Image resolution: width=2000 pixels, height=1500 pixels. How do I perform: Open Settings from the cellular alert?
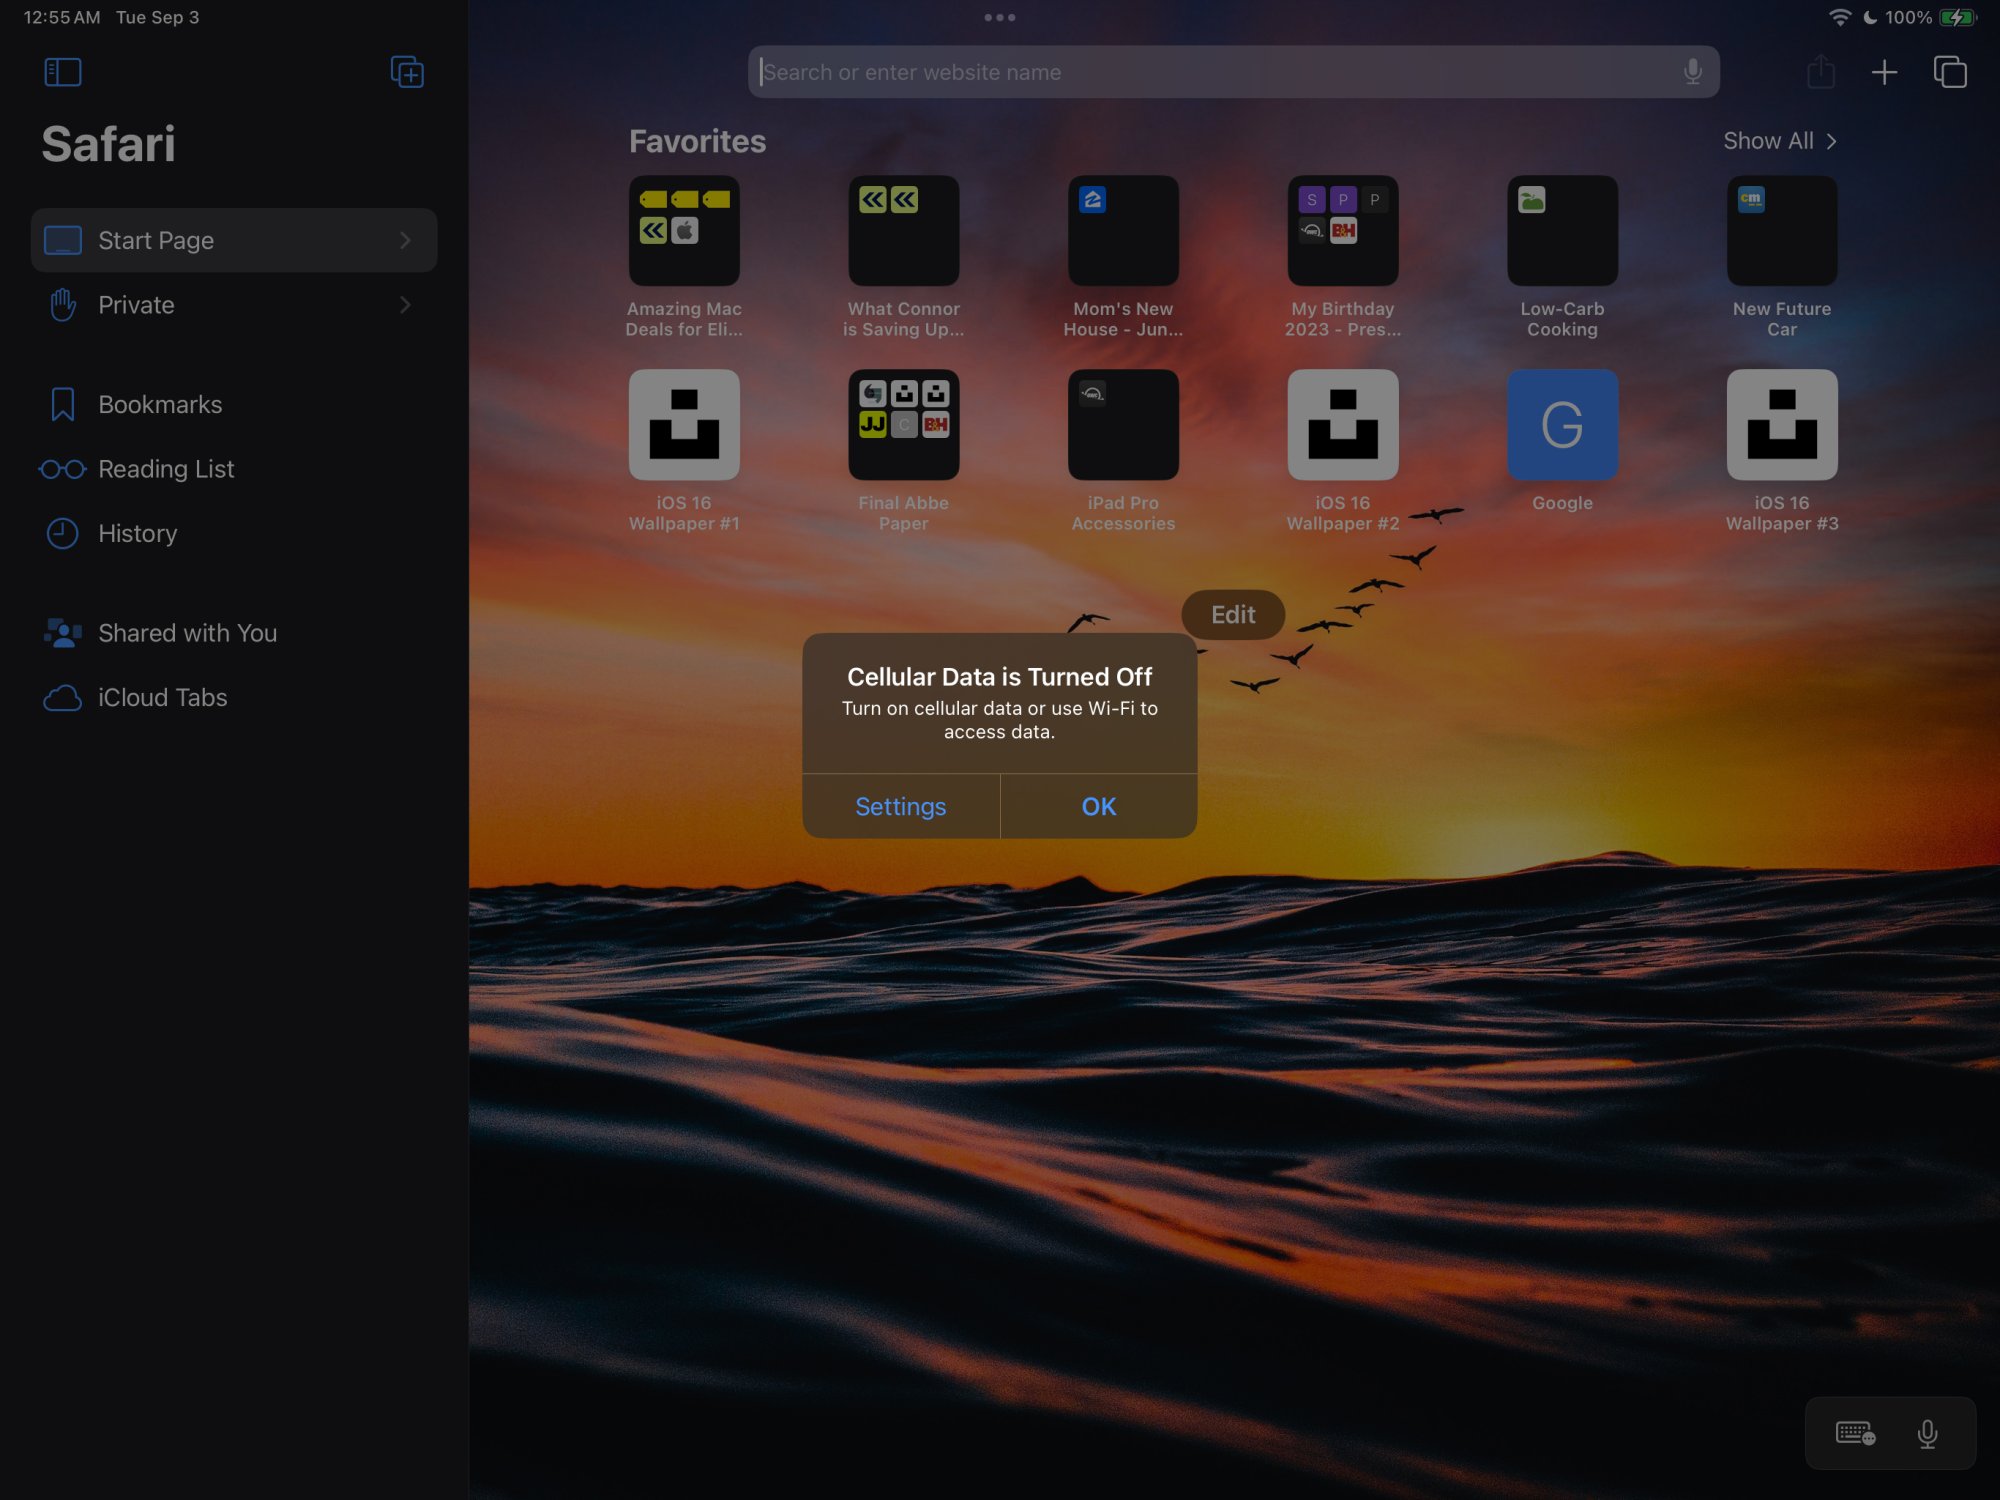tap(900, 807)
